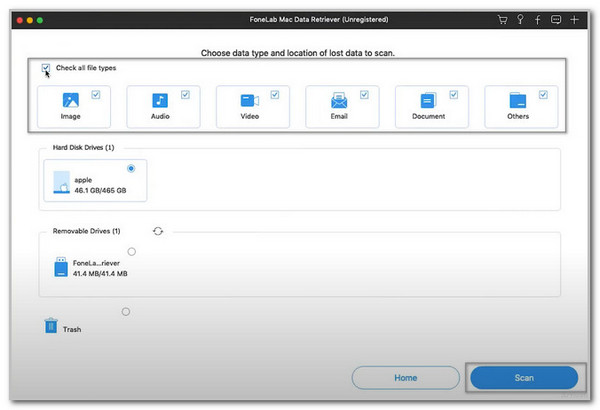Image resolution: width=600 pixels, height=410 pixels.
Task: Open the Facebook share icon
Action: click(538, 20)
